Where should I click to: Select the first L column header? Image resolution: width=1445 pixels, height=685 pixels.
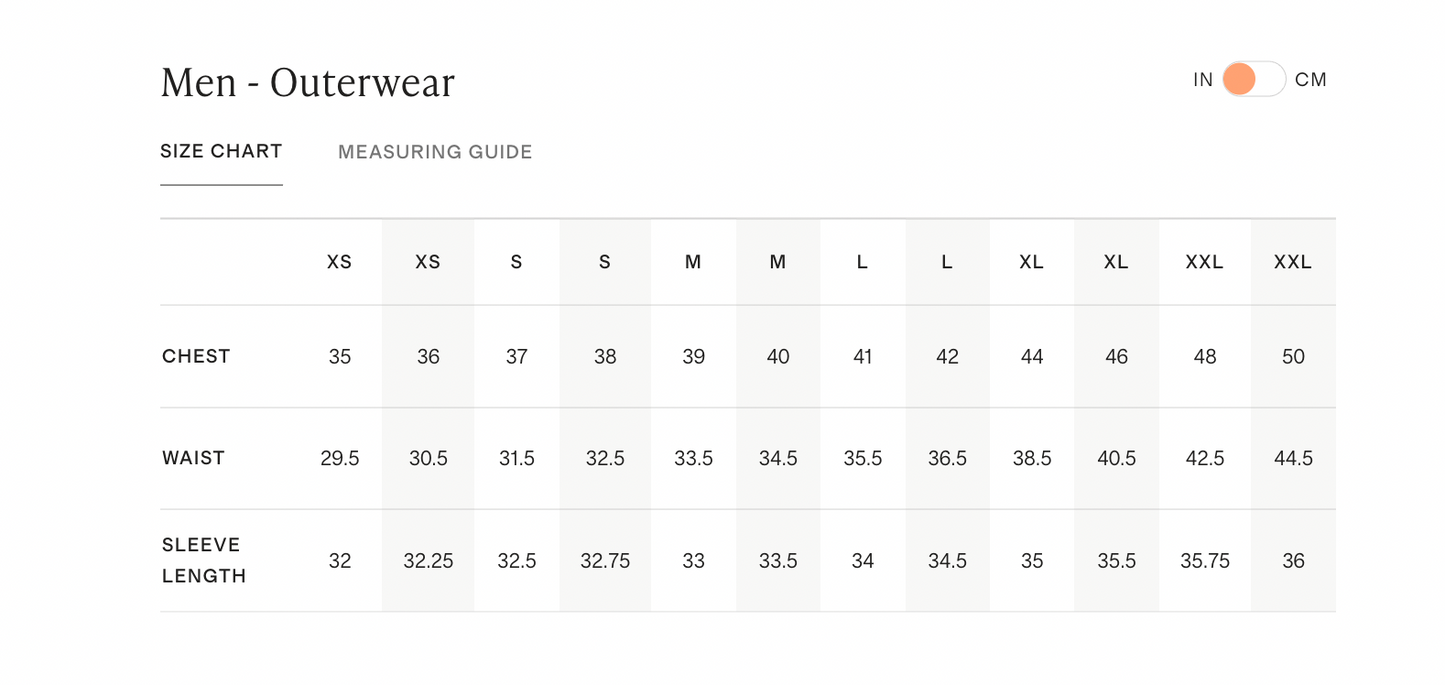(x=862, y=262)
